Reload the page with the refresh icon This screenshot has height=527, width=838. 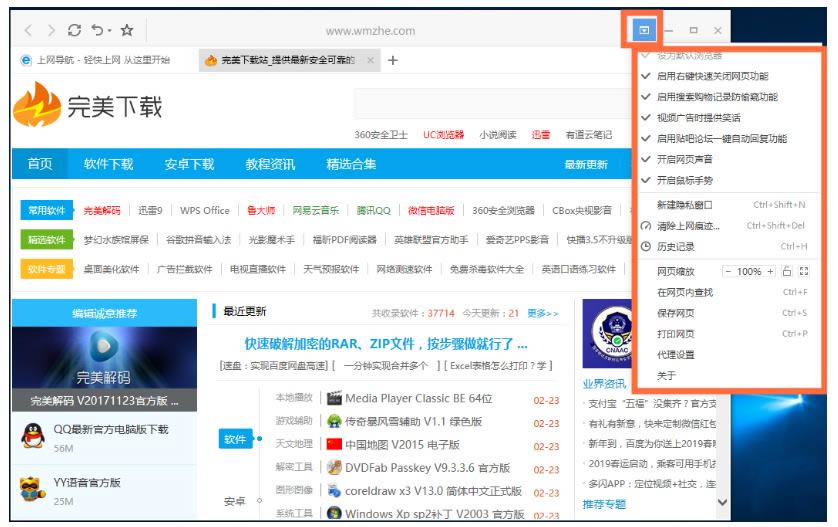click(74, 30)
